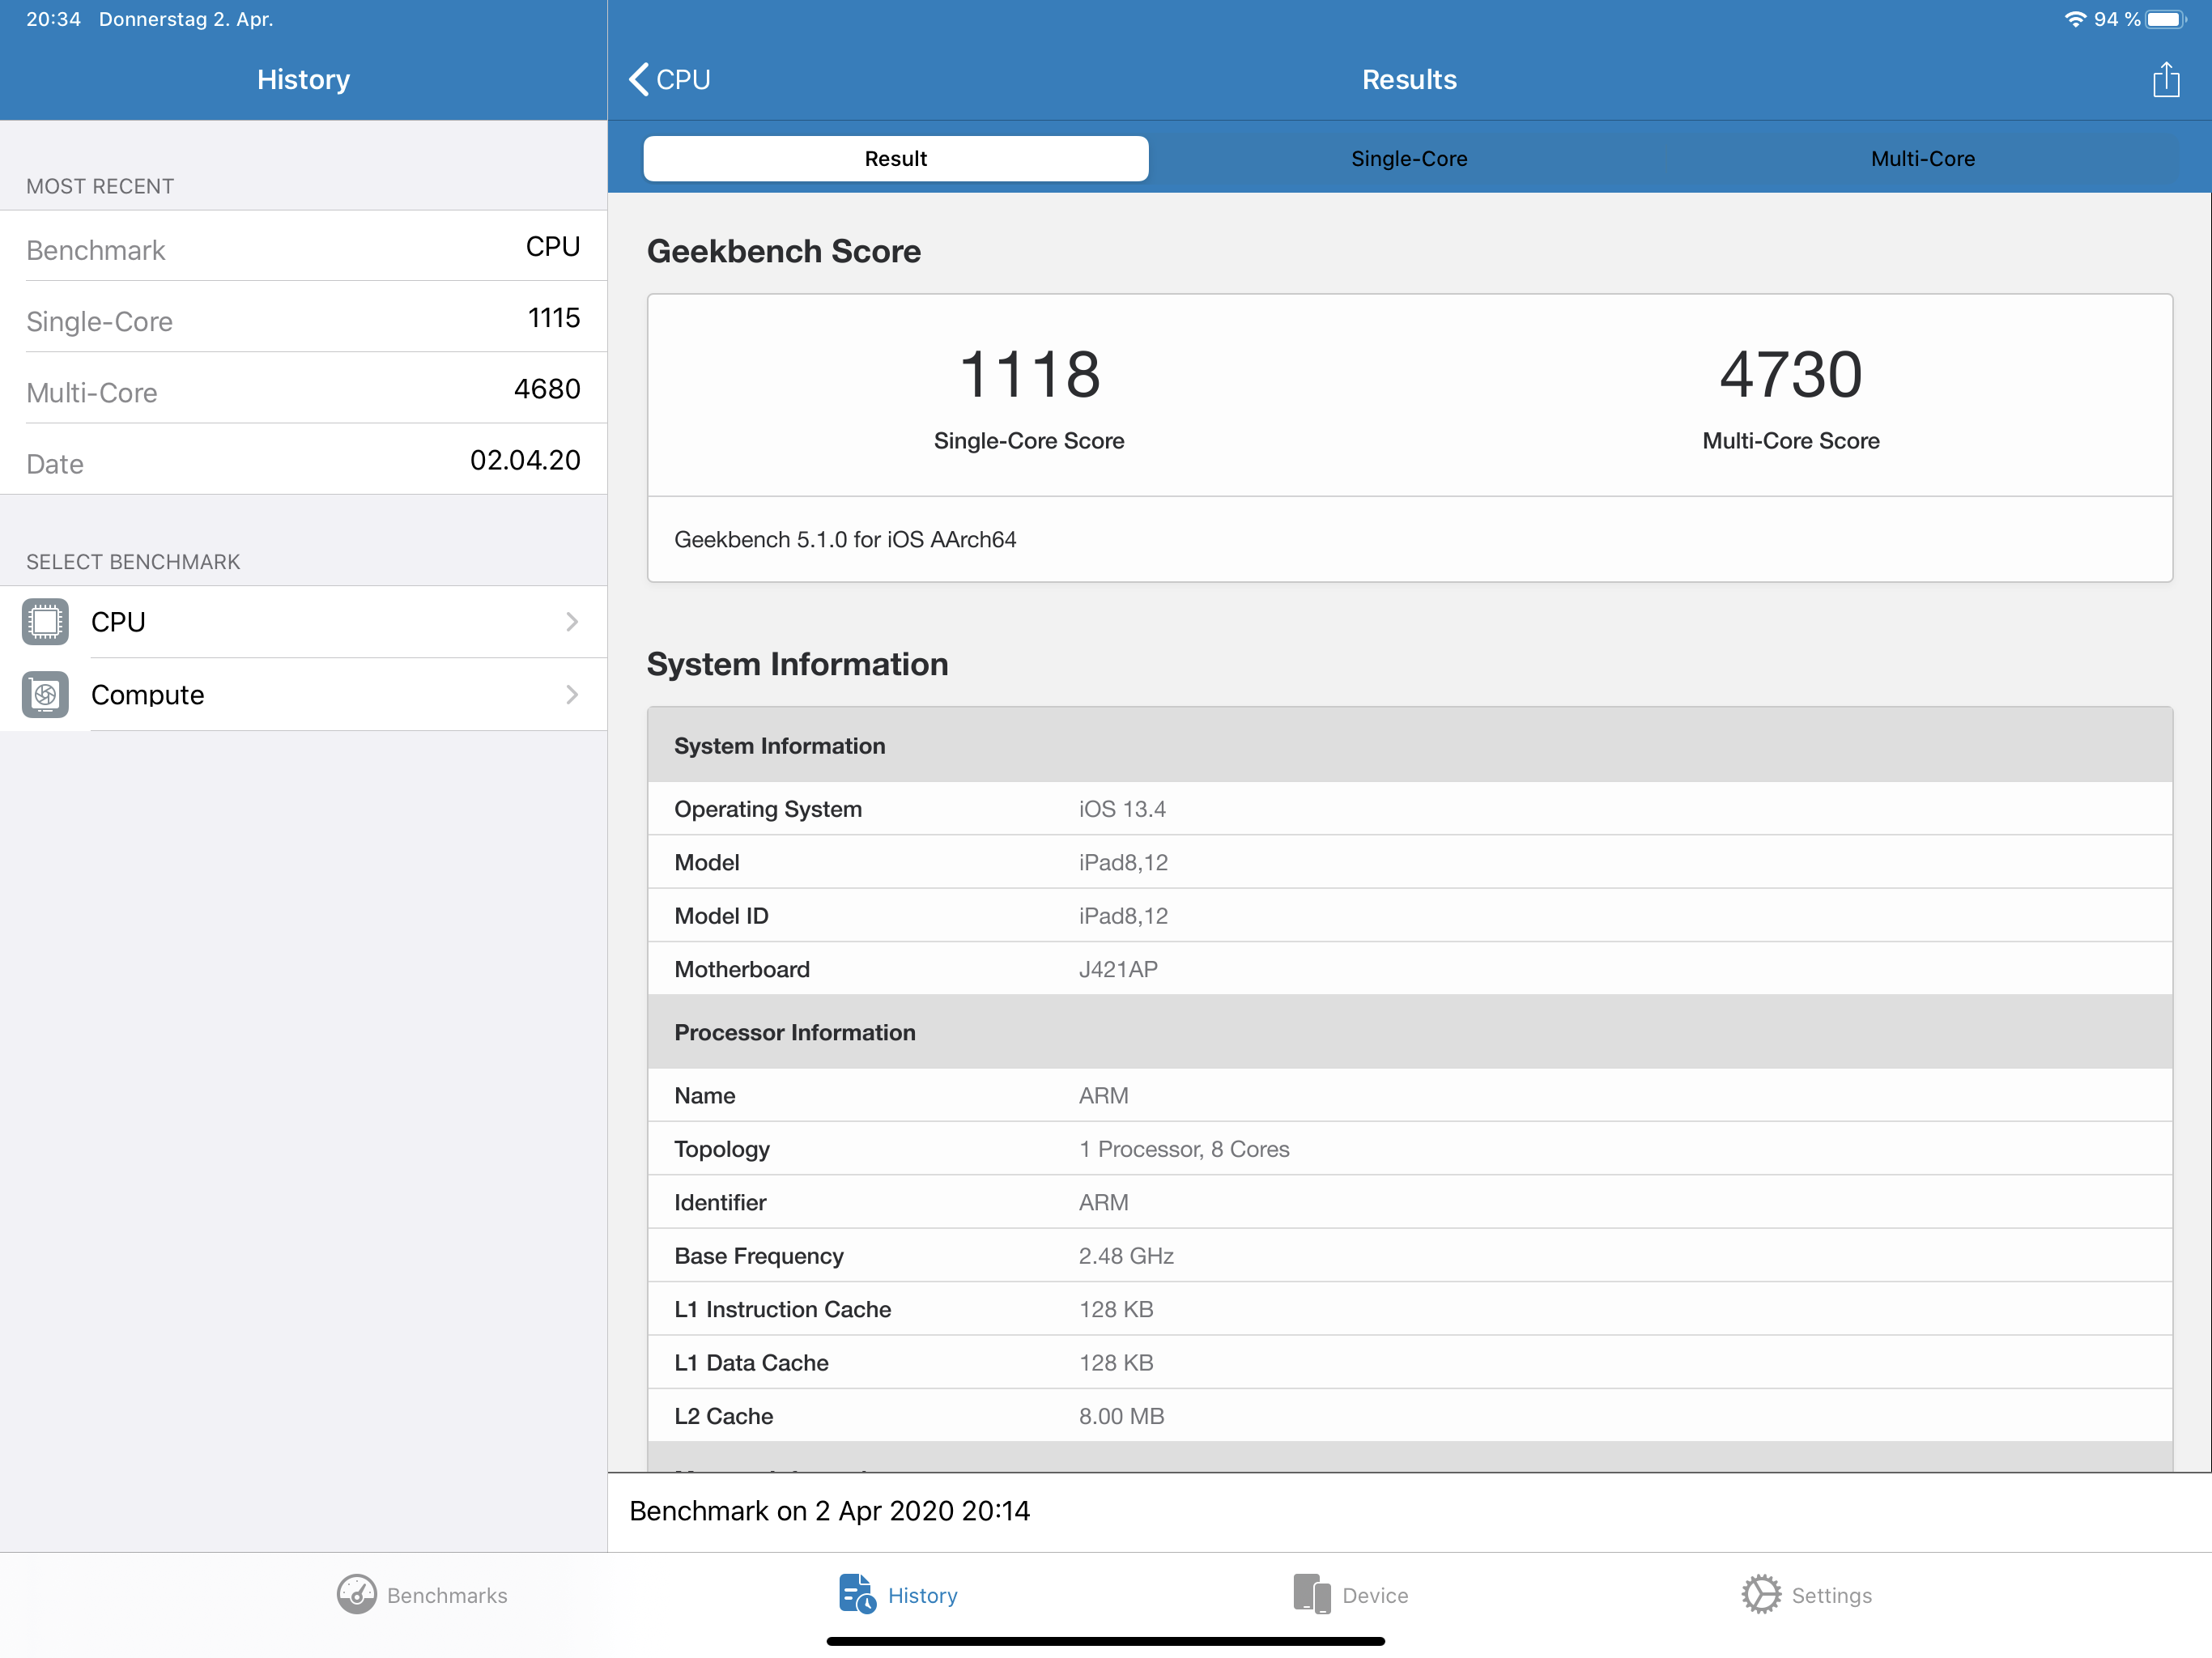Open the Benchmarks gauge icon in the bottom bar
The width and height of the screenshot is (2212, 1658).
(356, 1595)
